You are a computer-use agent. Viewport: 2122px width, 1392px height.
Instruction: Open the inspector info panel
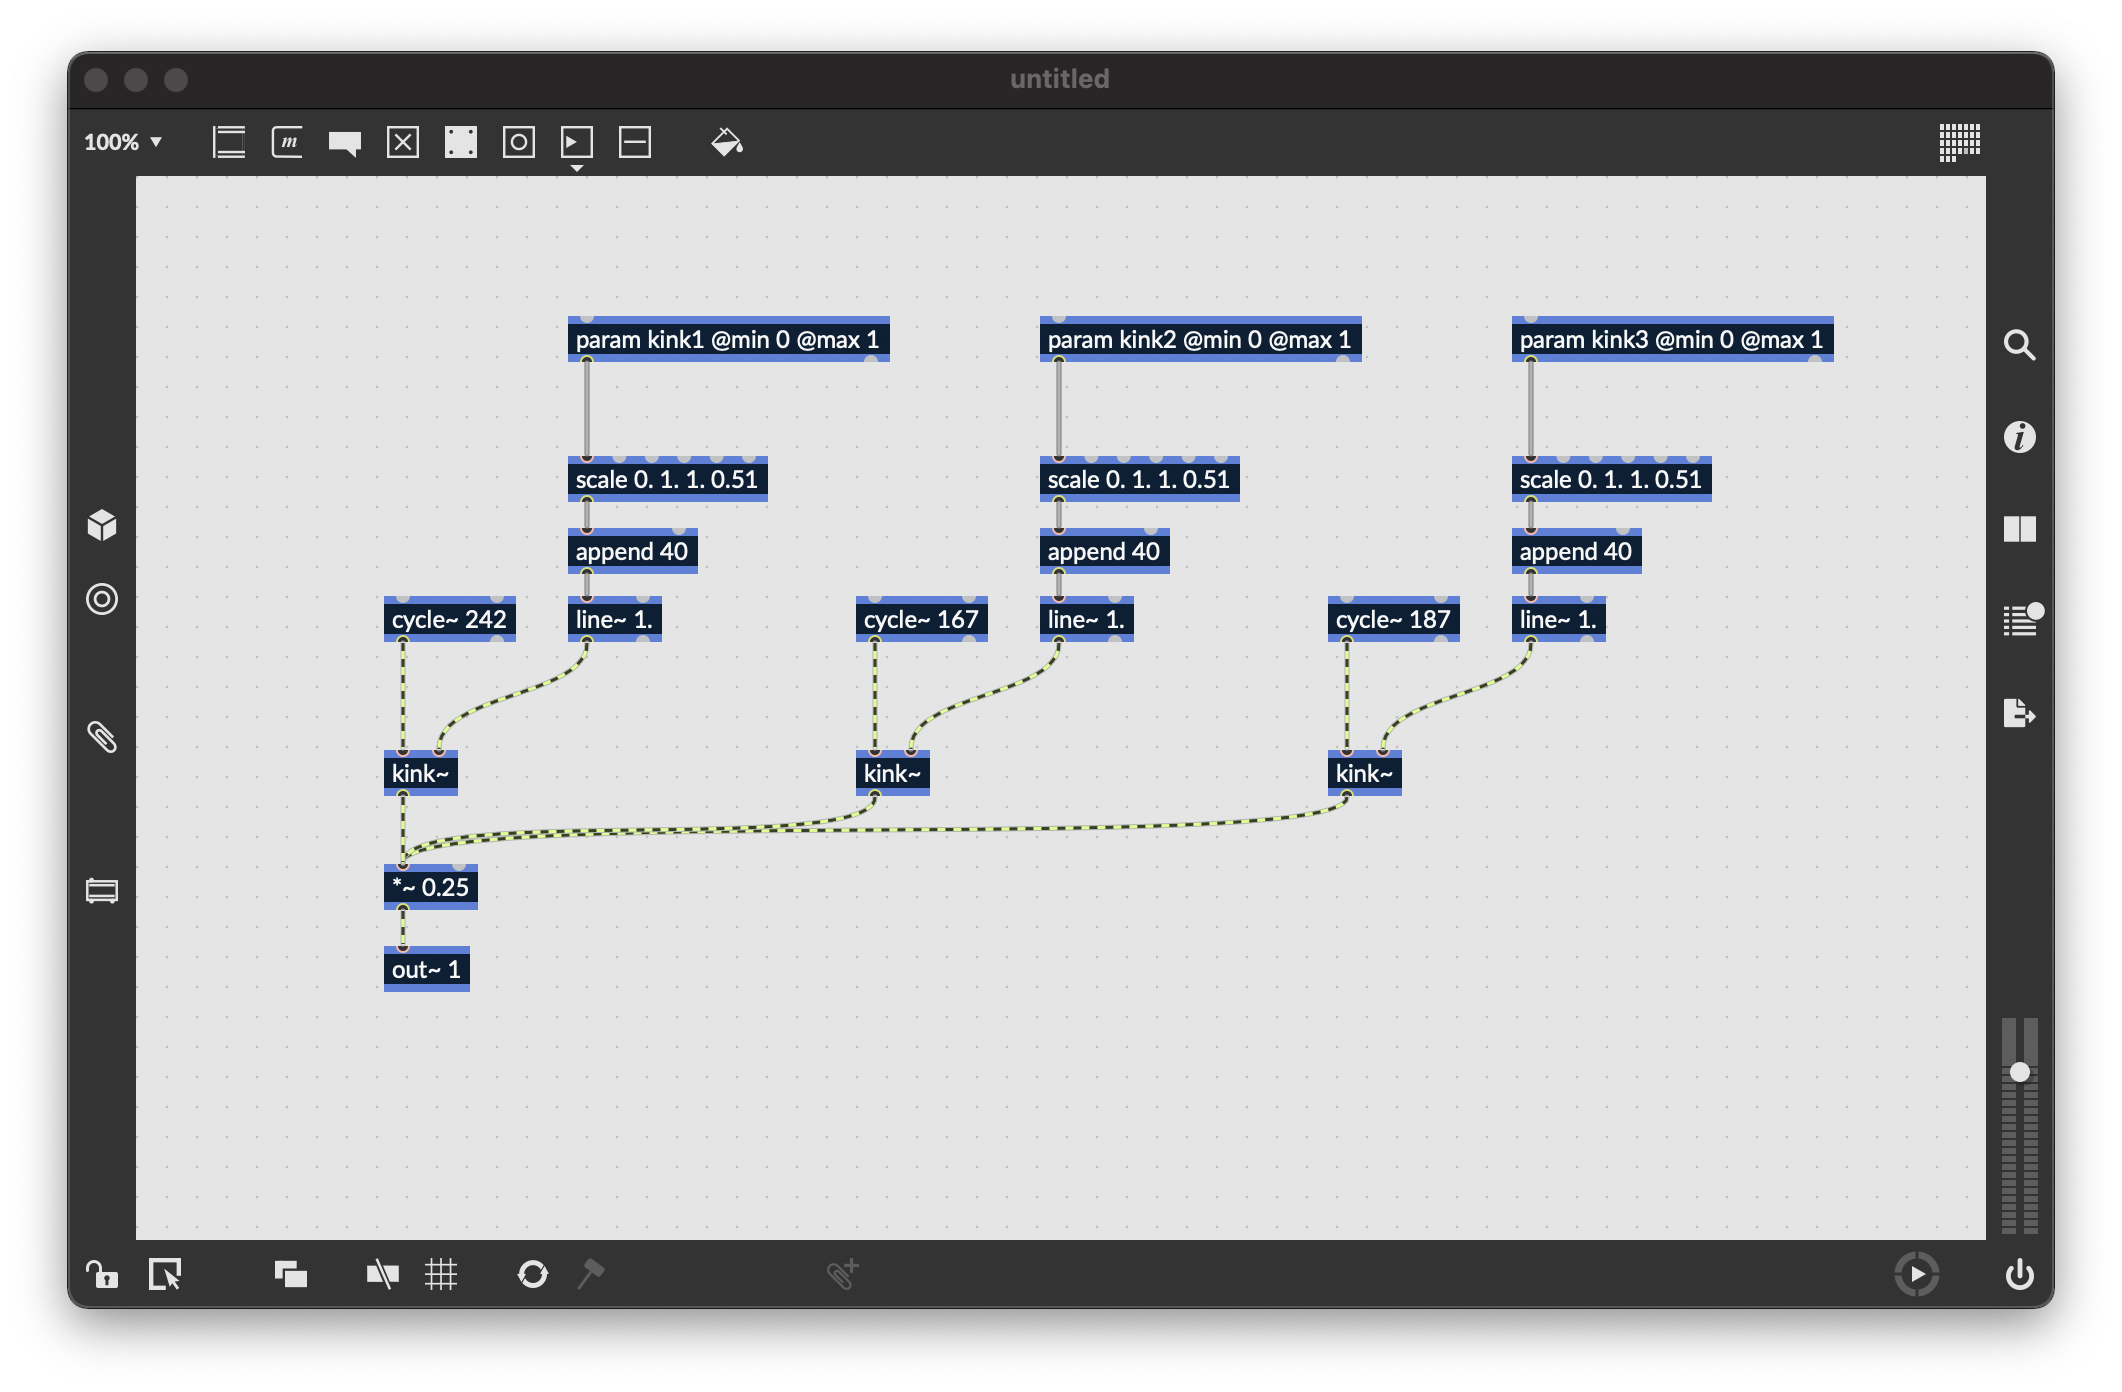coord(2019,437)
